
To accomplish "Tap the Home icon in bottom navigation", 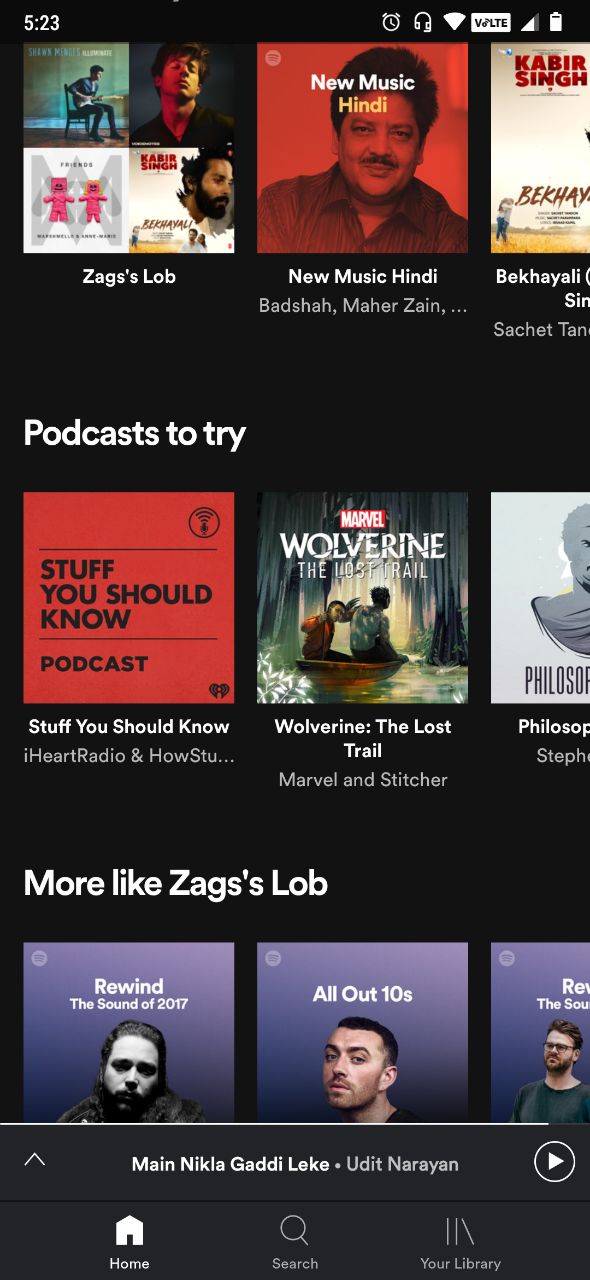I will pyautogui.click(x=129, y=1230).
